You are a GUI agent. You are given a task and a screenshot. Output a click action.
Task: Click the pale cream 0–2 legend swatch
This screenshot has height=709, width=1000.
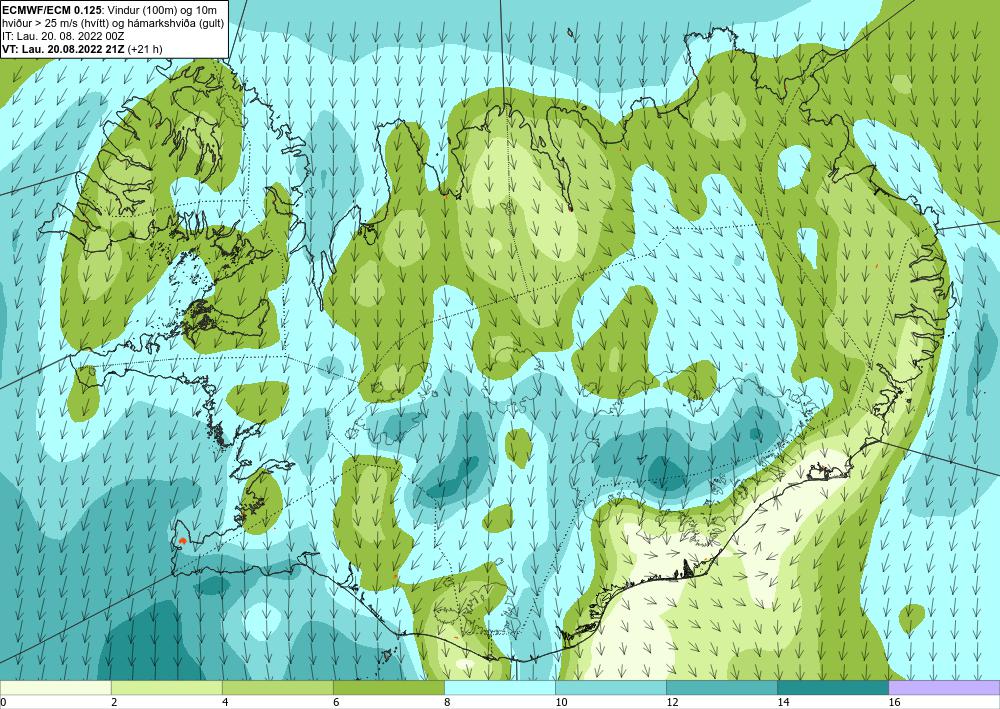[x=55, y=687]
